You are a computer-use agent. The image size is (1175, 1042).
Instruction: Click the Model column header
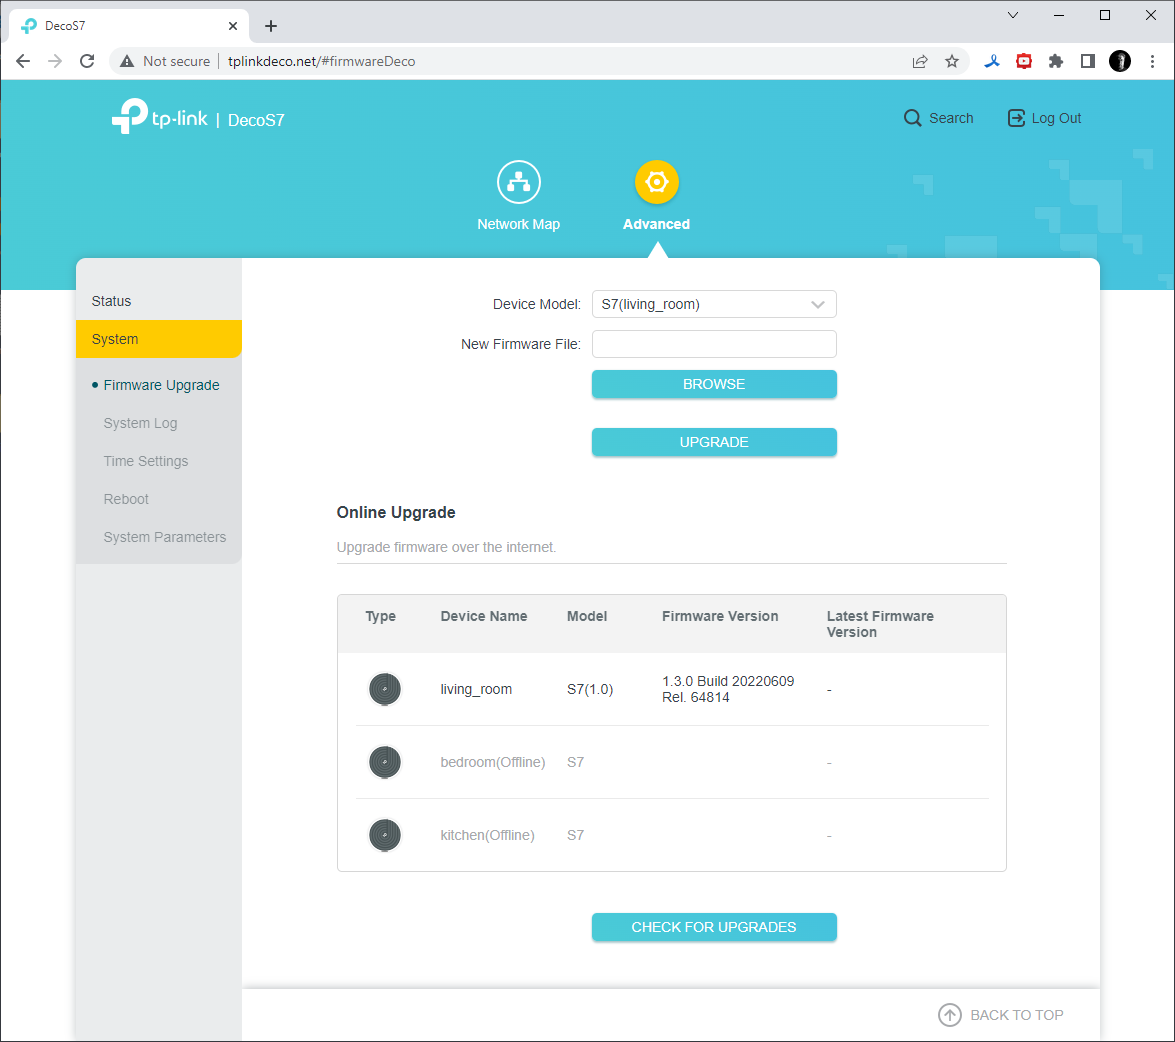(587, 617)
